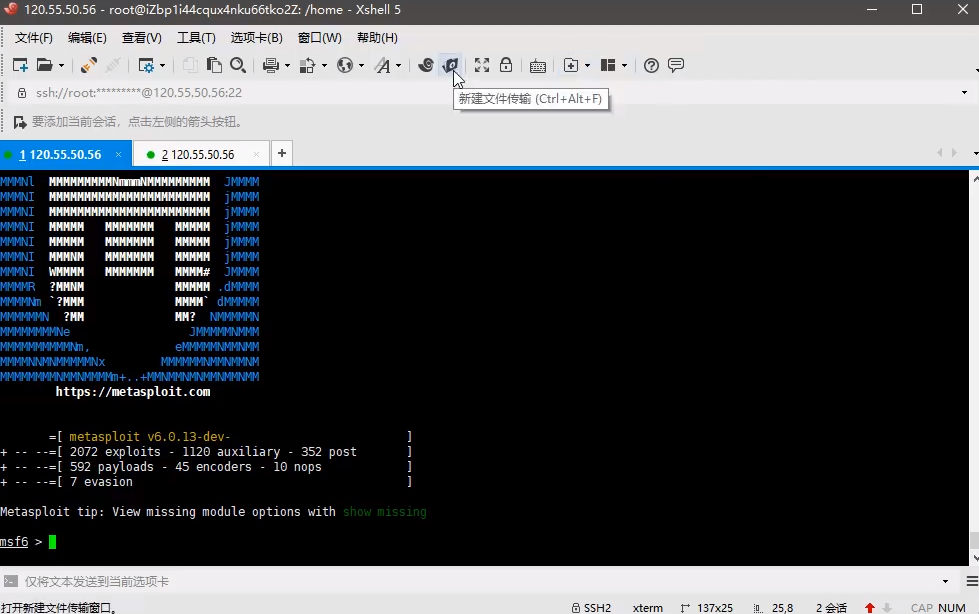Open Help question mark icon

651,65
